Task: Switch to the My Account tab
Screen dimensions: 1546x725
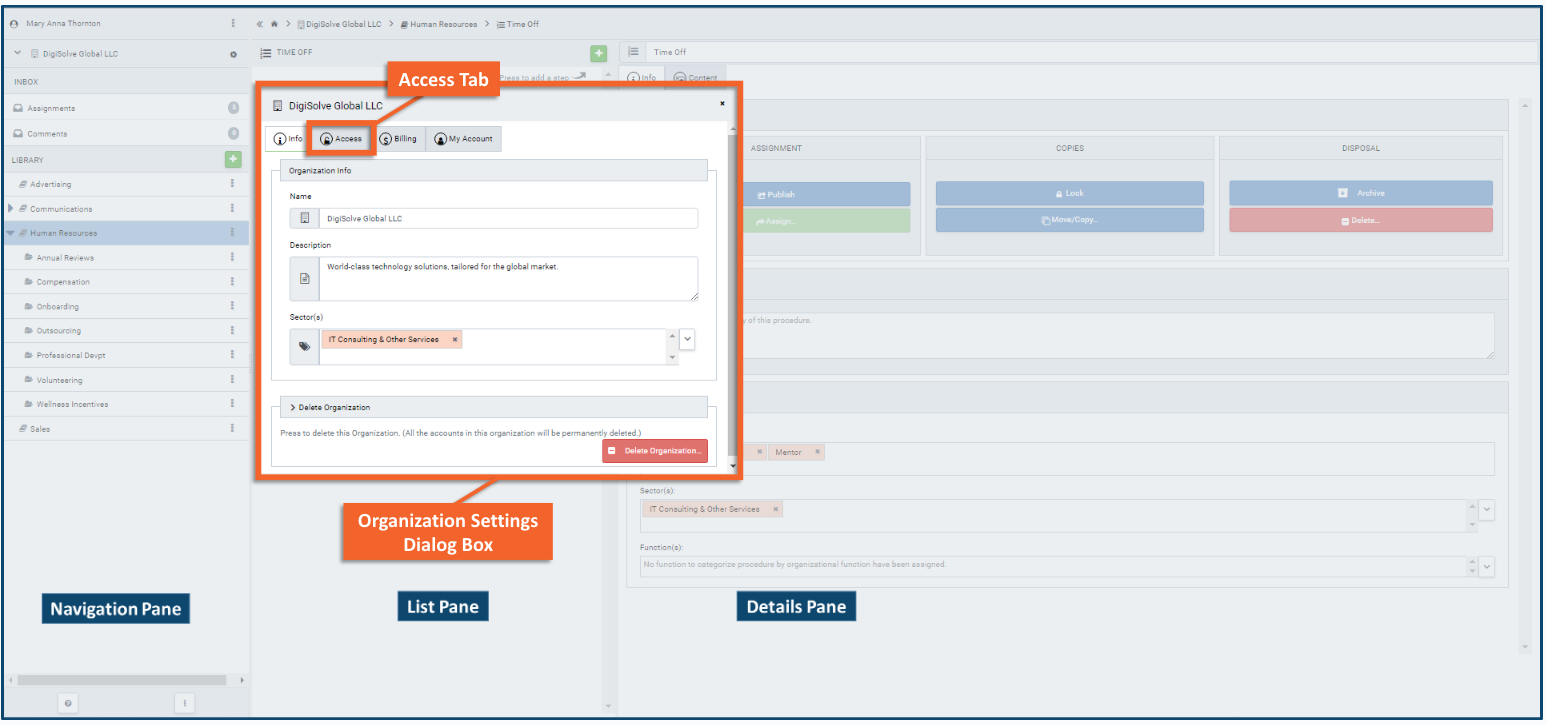Action: point(464,139)
